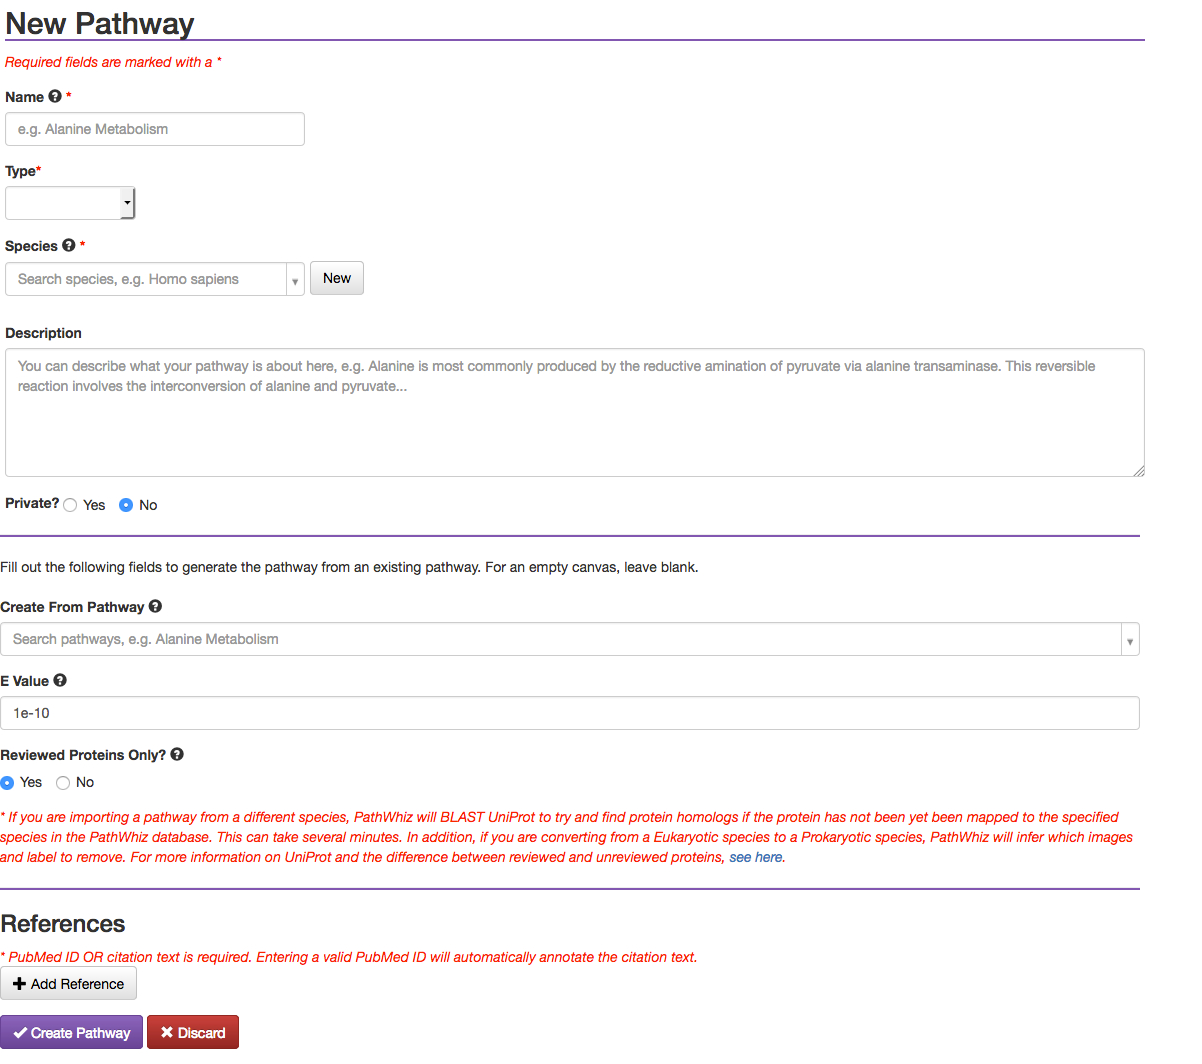
Task: Click the Description resize handle corner
Action: (1139, 471)
